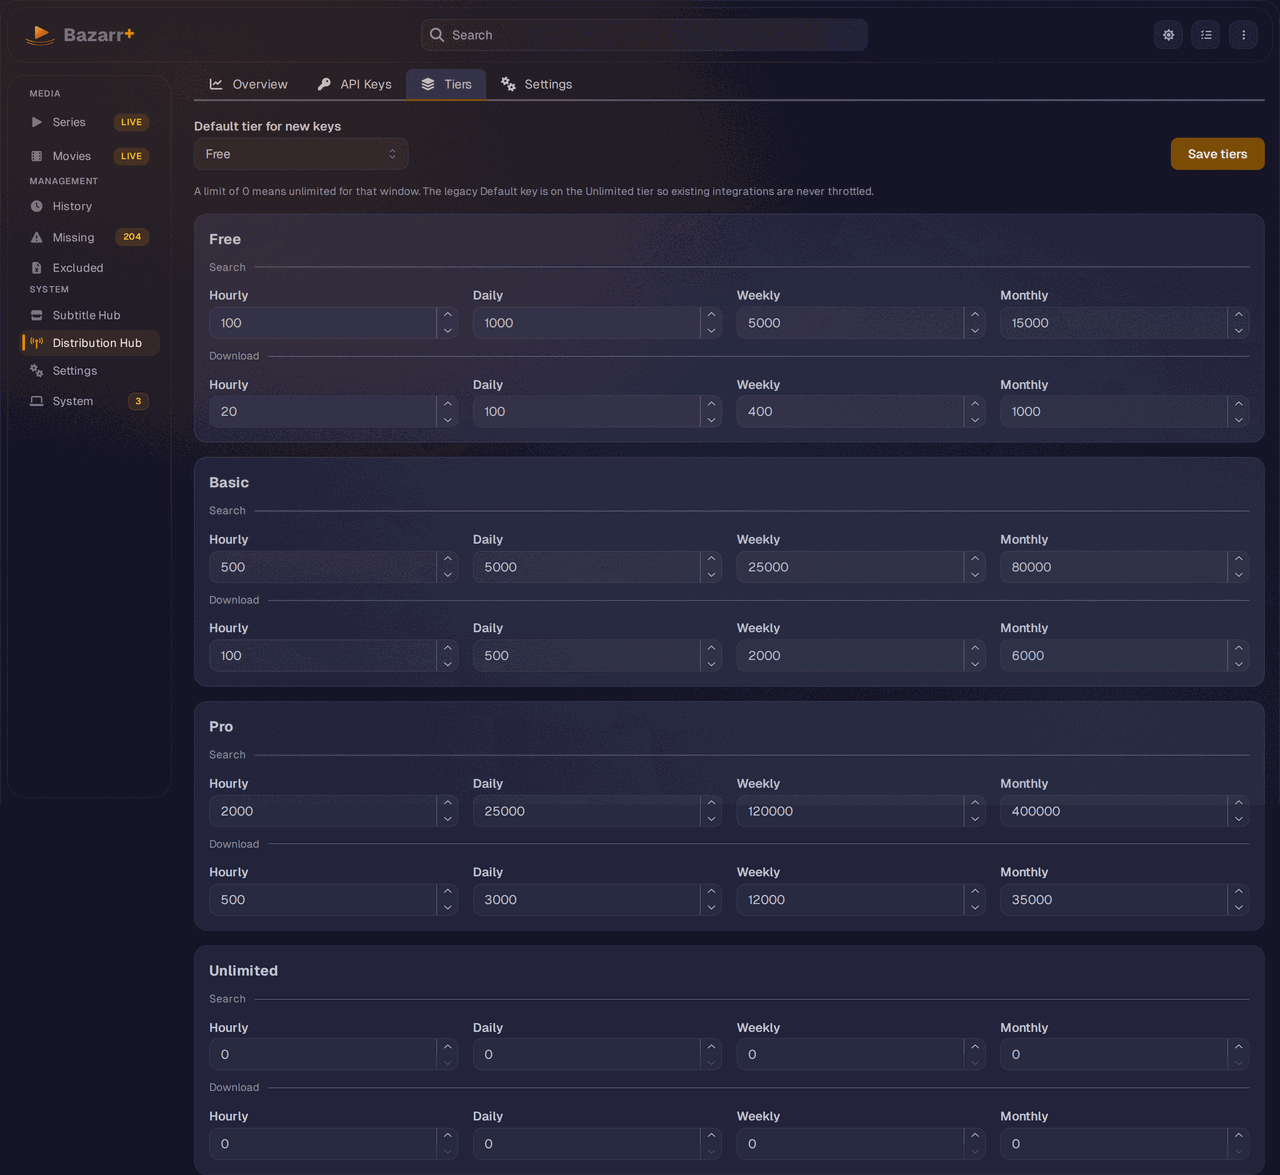Image resolution: width=1280 pixels, height=1175 pixels.
Task: Click the Free Search Hourly field
Action: (333, 323)
